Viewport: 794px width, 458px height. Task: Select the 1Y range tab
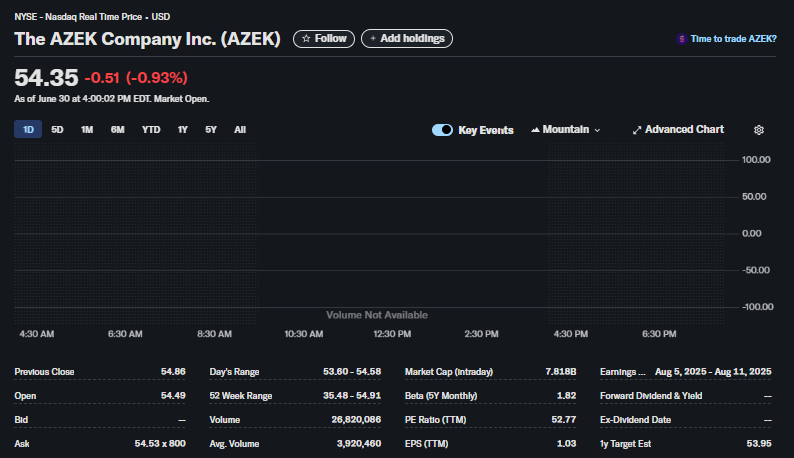183,130
